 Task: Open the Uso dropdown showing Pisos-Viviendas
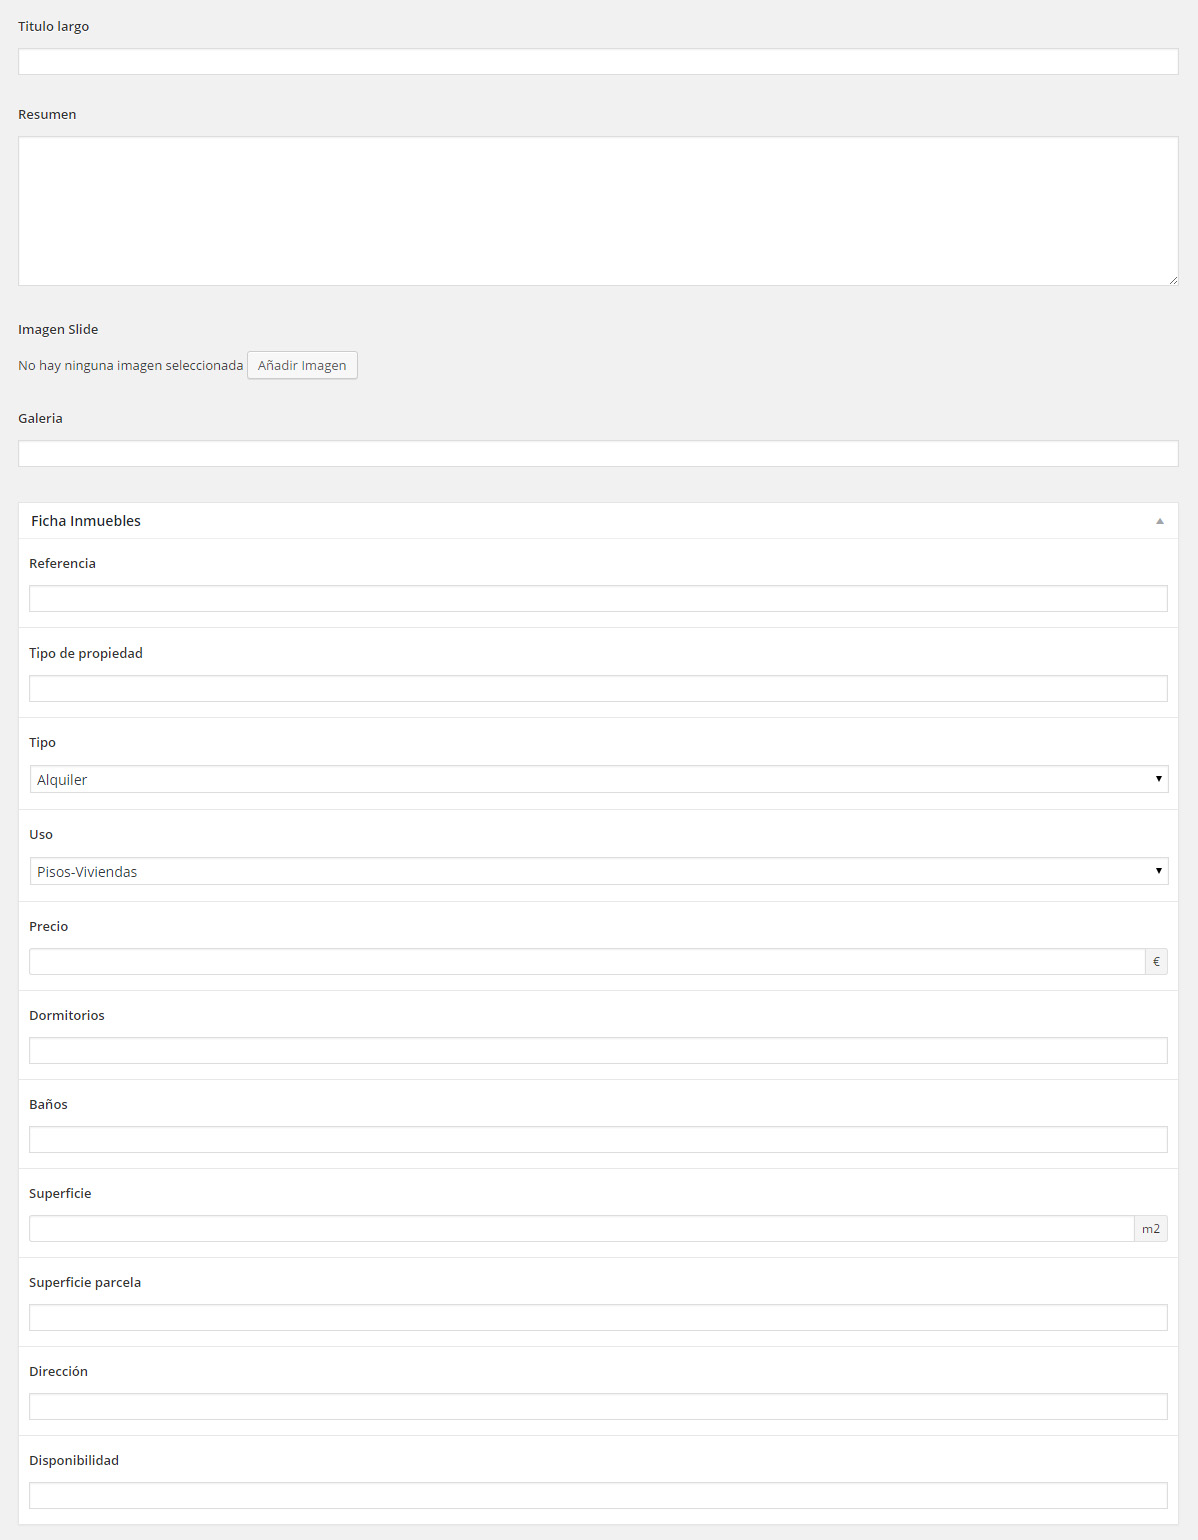click(x=598, y=871)
